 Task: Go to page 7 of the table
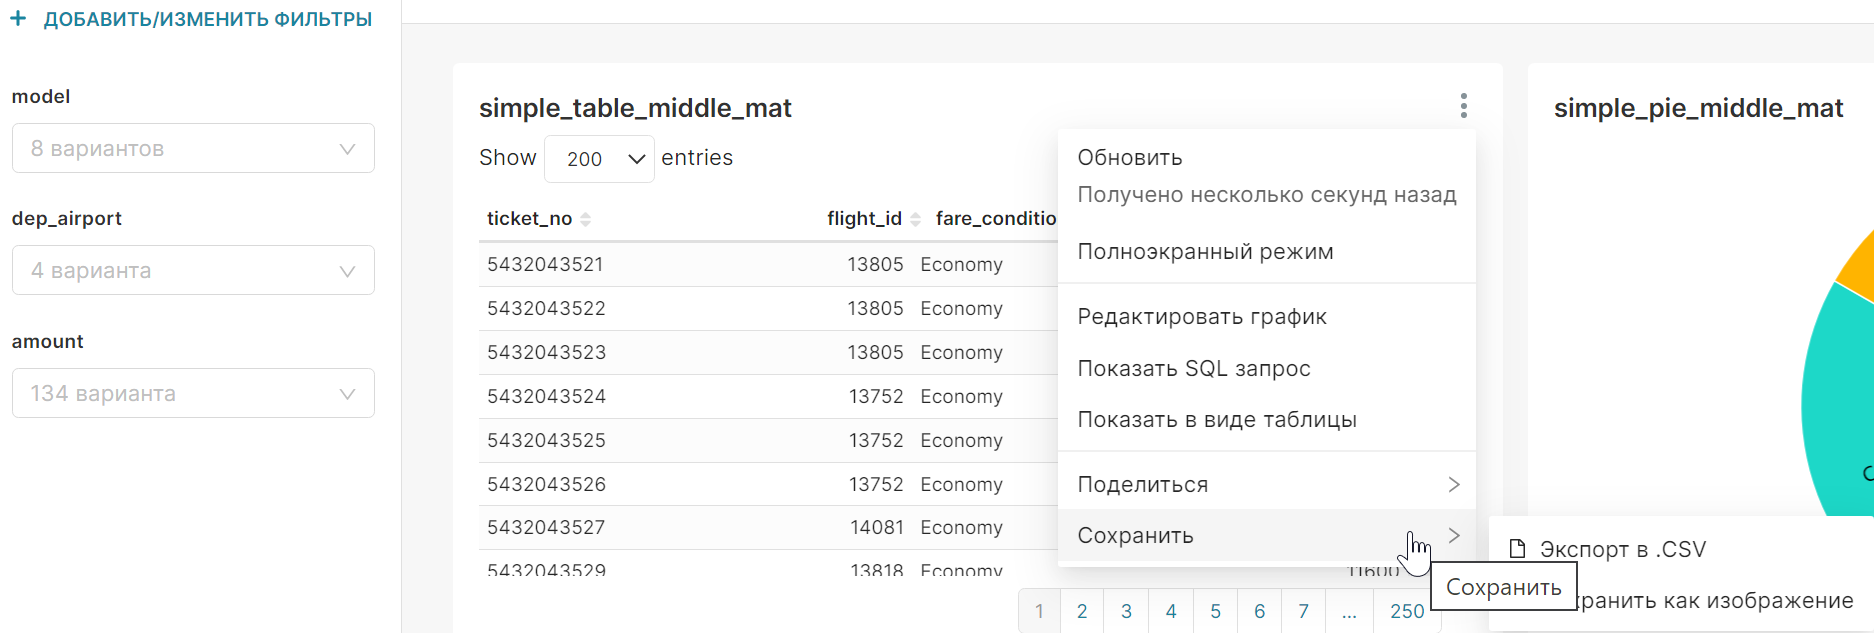coord(1303,611)
